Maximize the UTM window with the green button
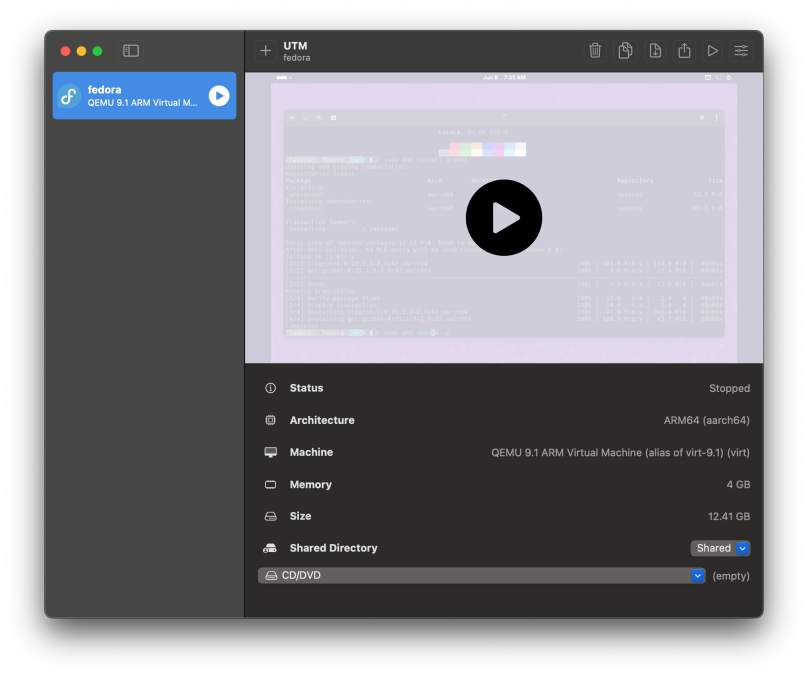This screenshot has height=677, width=808. [97, 51]
